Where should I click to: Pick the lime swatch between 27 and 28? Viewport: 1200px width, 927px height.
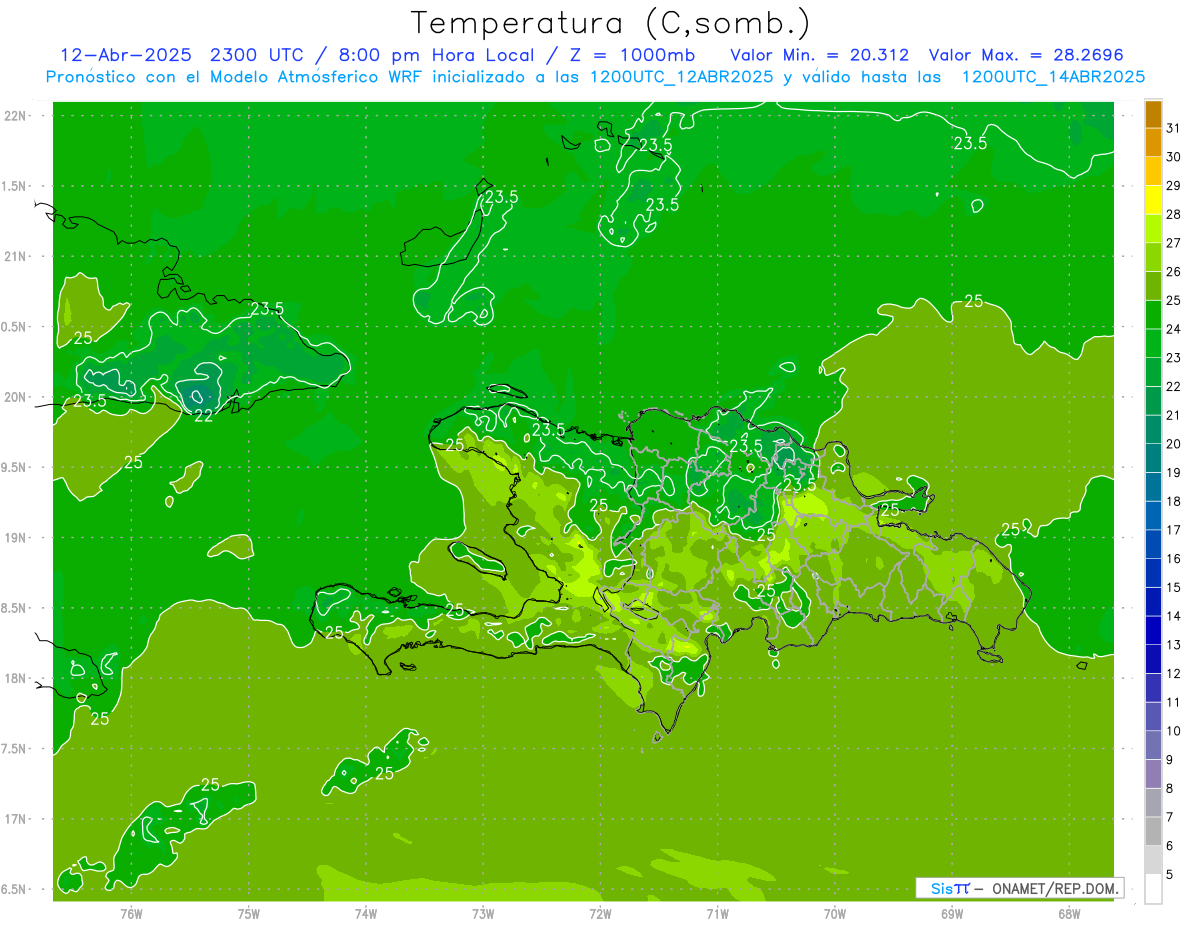[1153, 228]
